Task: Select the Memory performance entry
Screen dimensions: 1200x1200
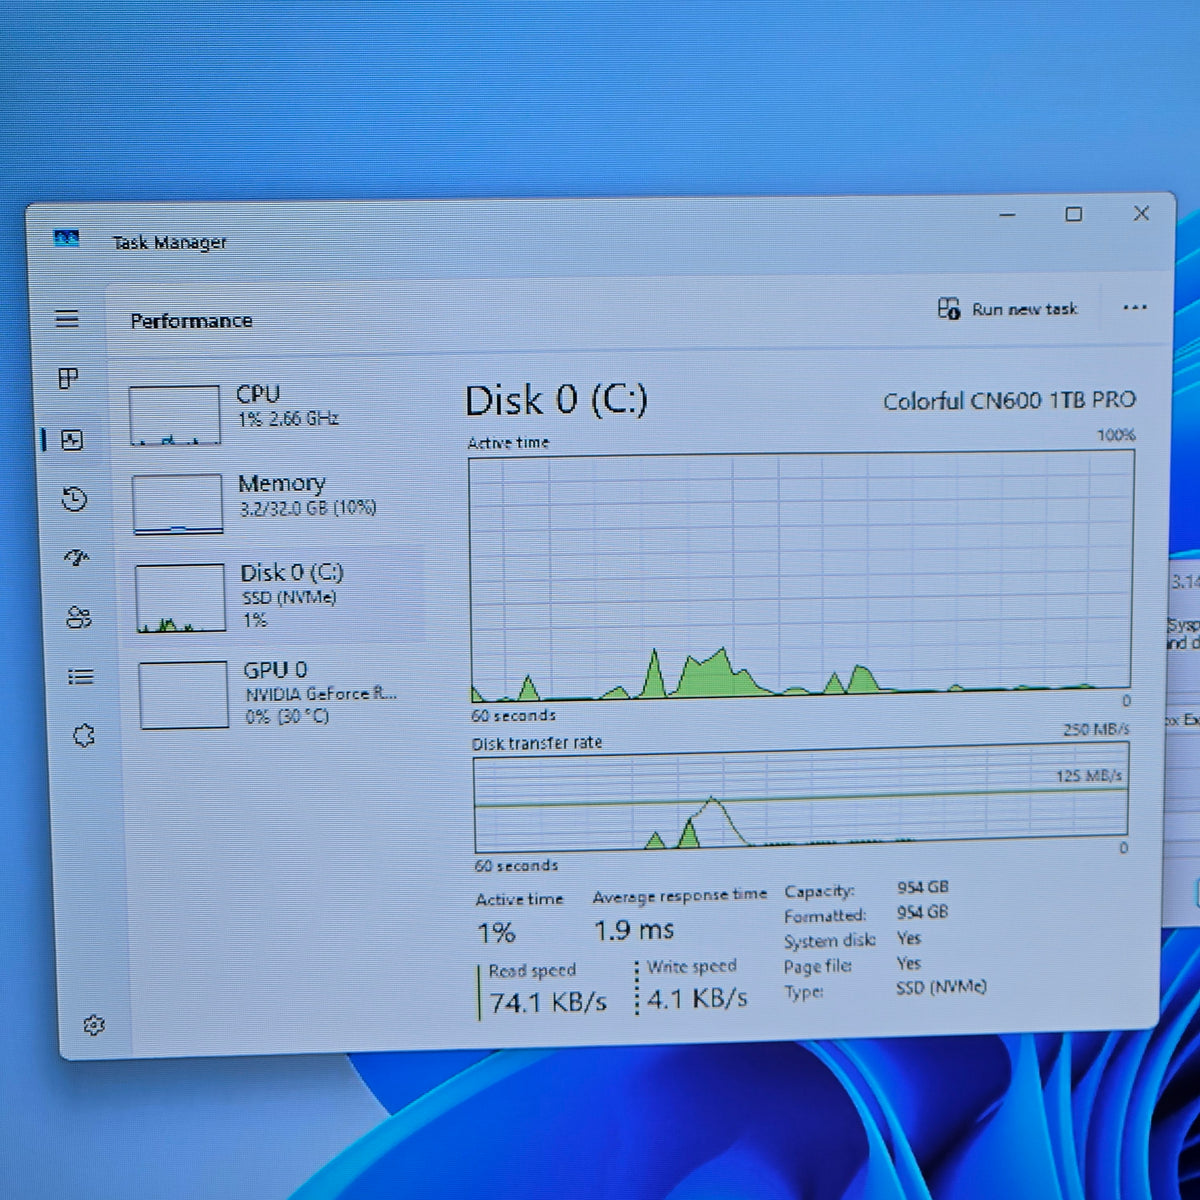Action: [x=274, y=502]
